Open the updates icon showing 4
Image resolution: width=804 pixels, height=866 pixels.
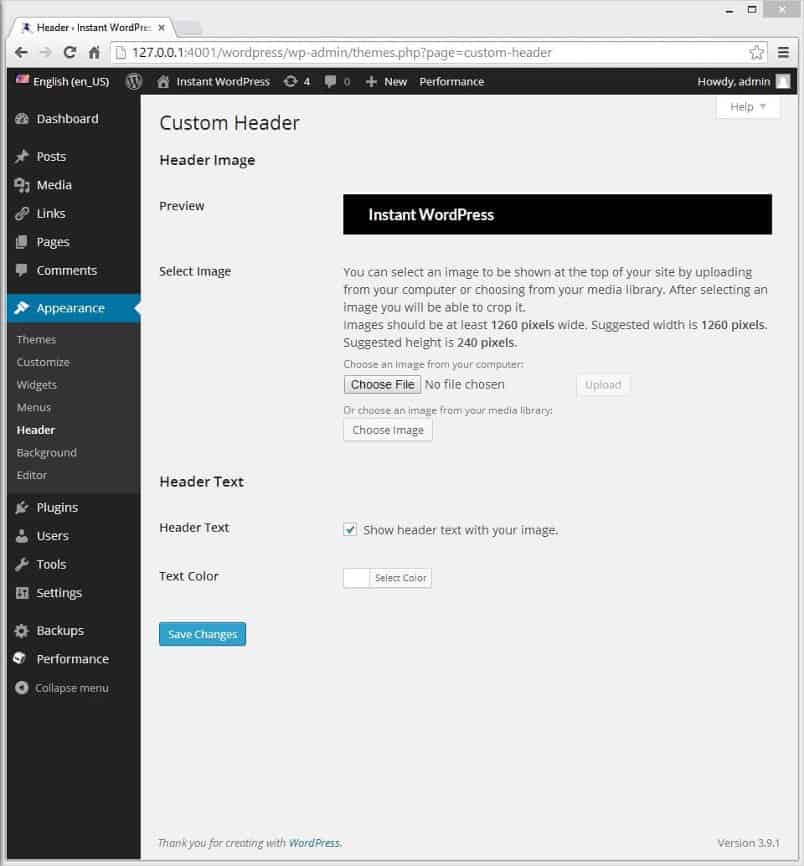click(x=297, y=82)
